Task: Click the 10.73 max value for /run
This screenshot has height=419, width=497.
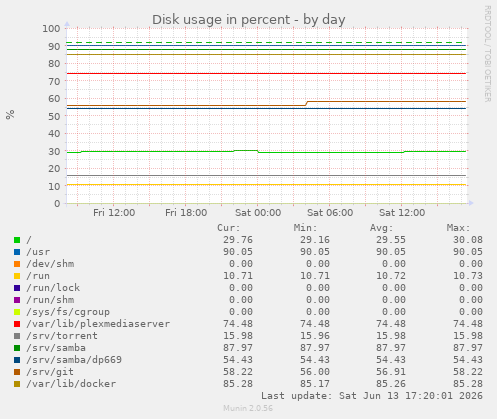Action: click(468, 276)
